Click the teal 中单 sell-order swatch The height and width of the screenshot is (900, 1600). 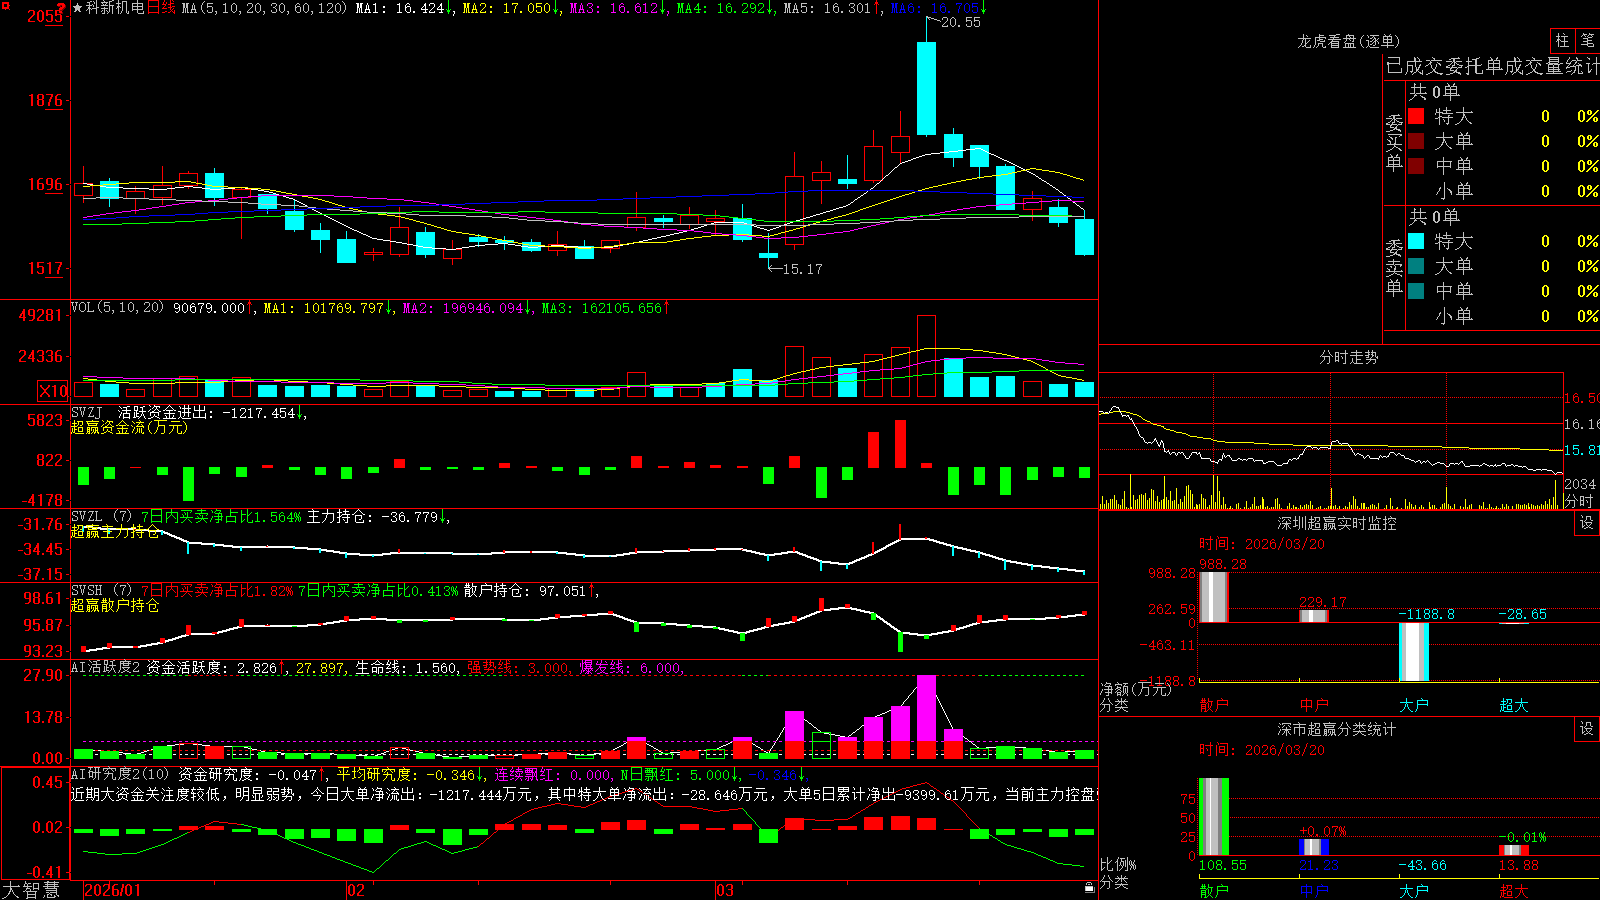coord(1416,291)
